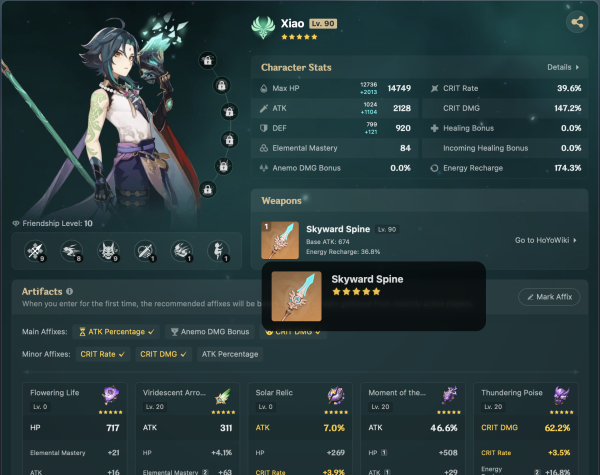This screenshot has height=475, width=600.
Task: Open the mask talent icon with level 9
Action: coord(108,251)
